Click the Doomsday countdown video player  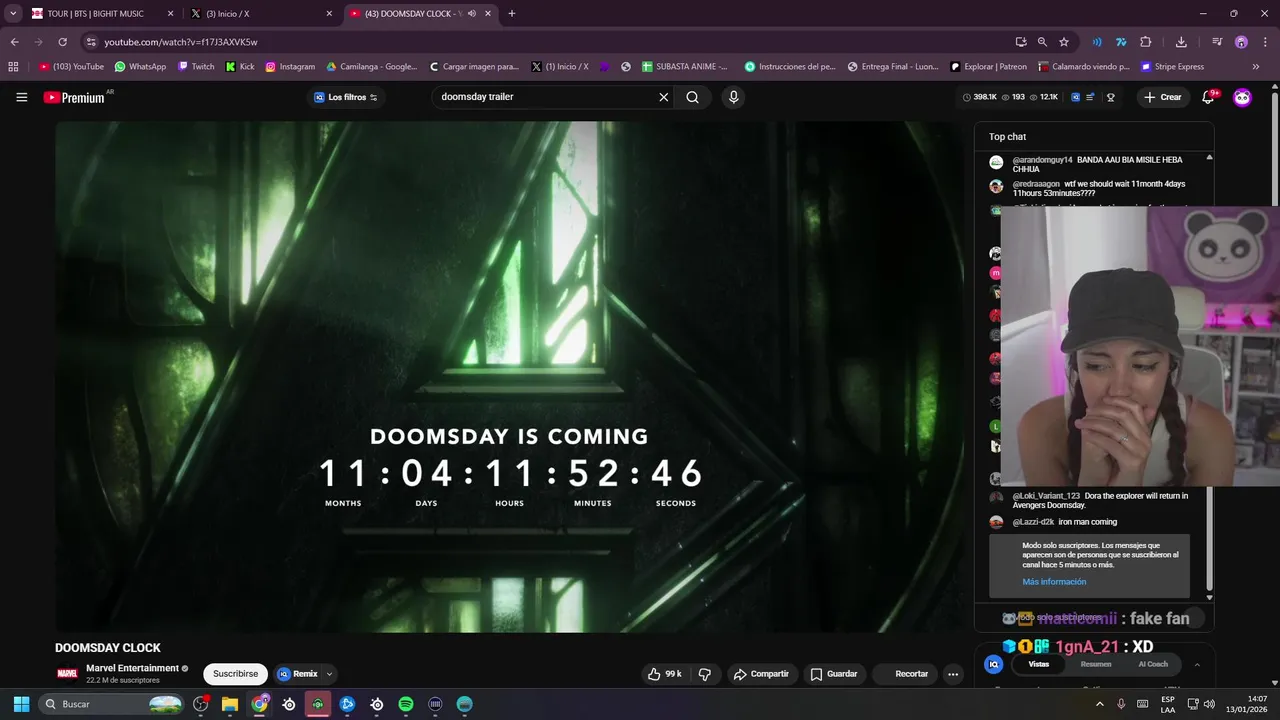pos(511,377)
